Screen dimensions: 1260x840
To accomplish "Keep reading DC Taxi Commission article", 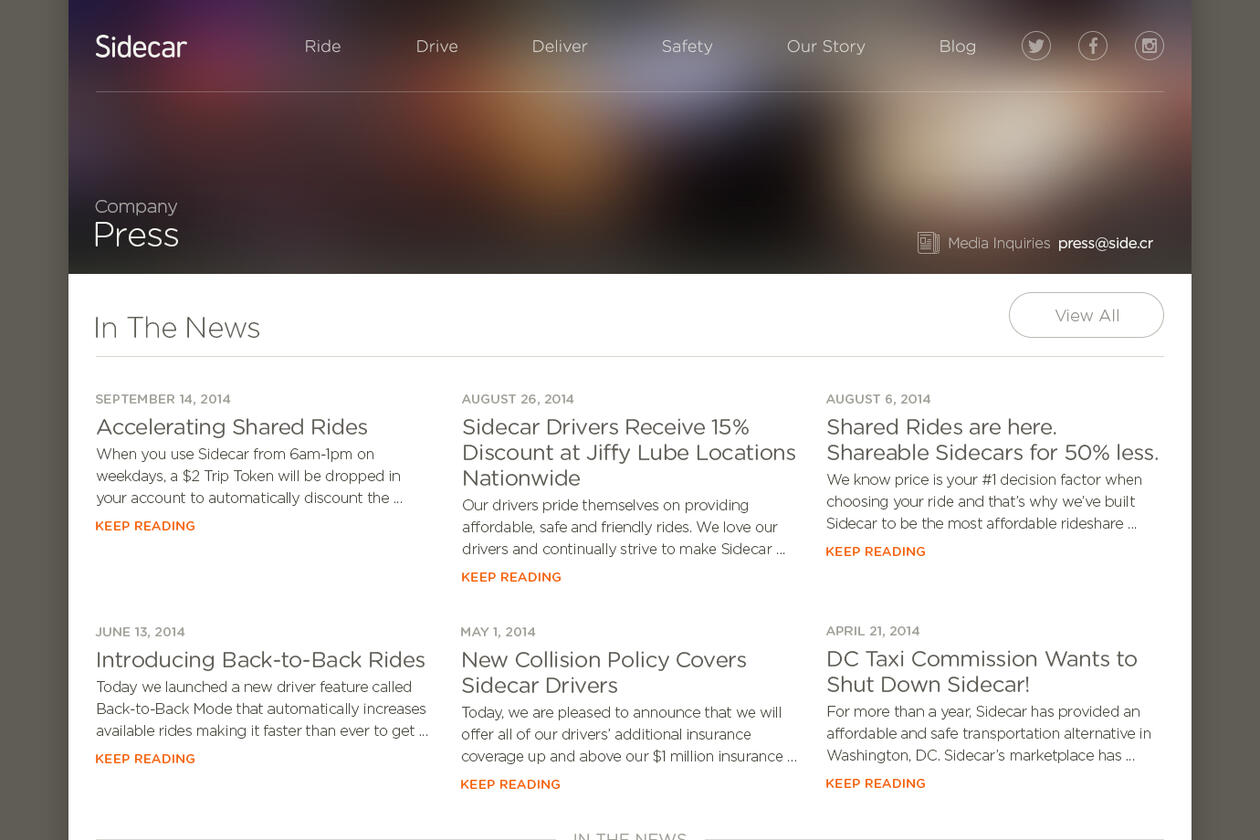I will 875,784.
